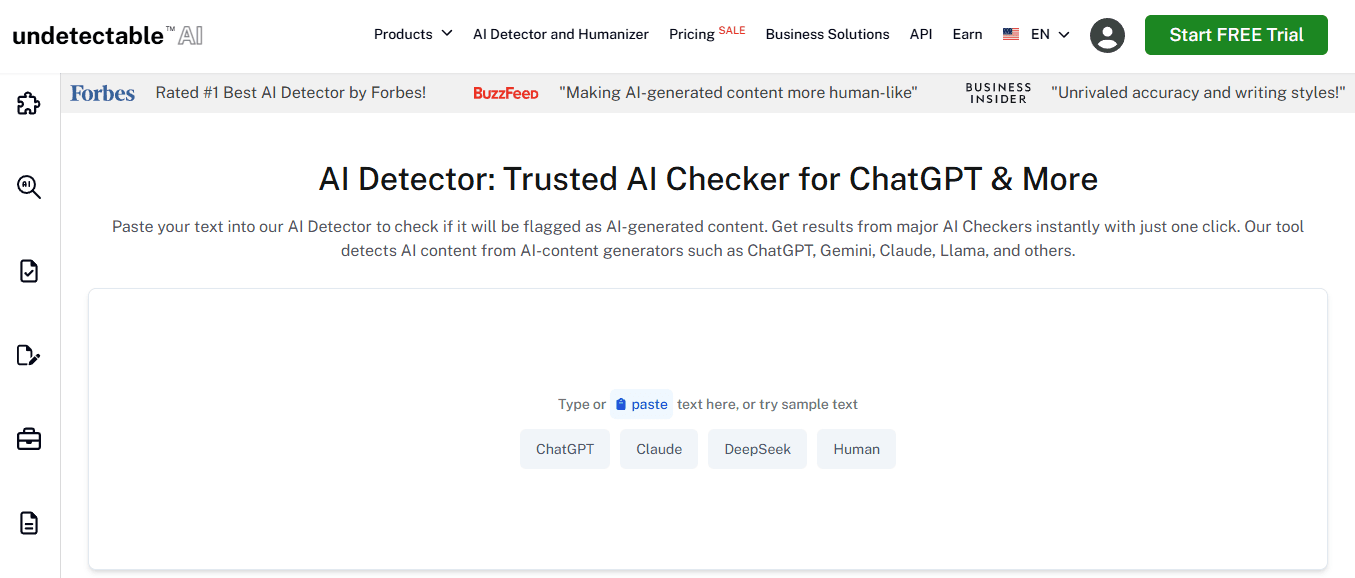Open the briefcase business tool in sidebar
The image size is (1355, 578).
pos(29,439)
